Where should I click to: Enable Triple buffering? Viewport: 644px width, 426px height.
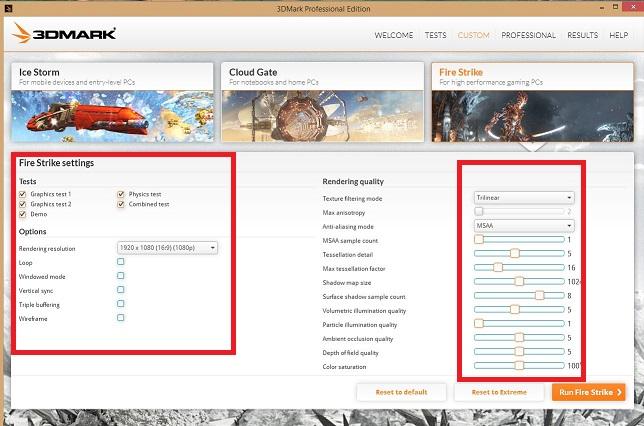tap(121, 304)
